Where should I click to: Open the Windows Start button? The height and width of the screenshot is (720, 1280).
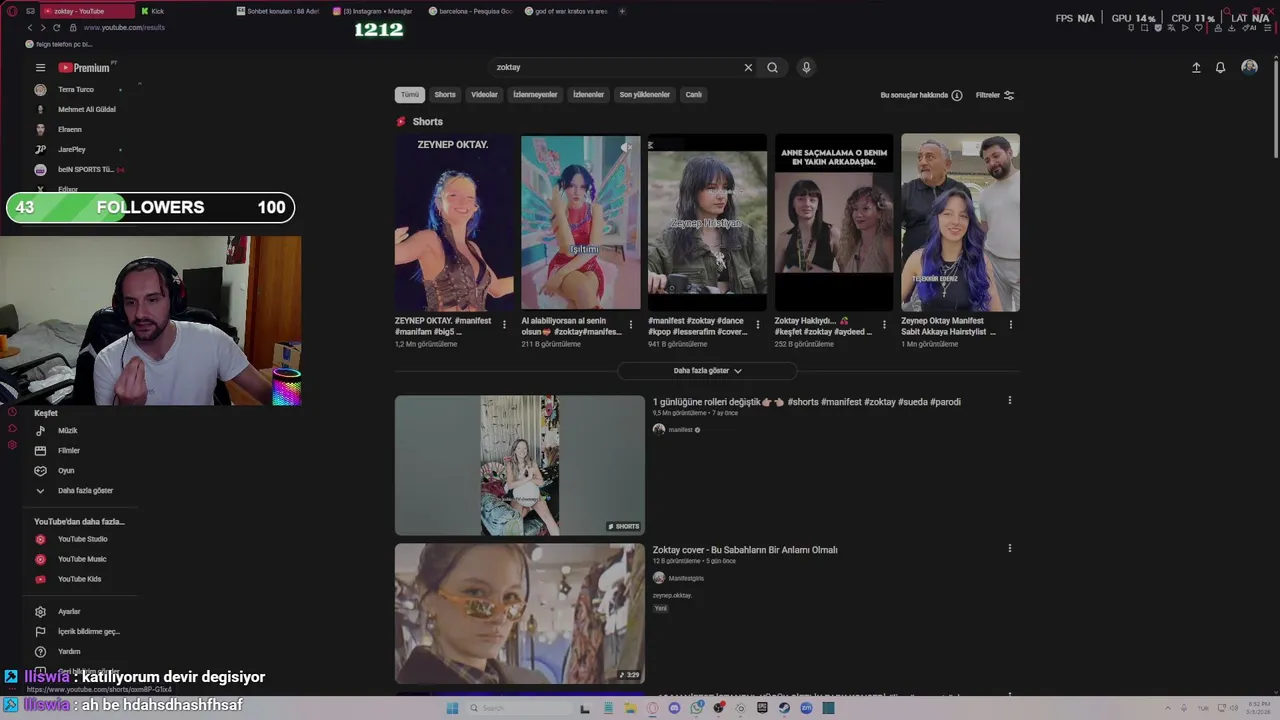click(452, 708)
